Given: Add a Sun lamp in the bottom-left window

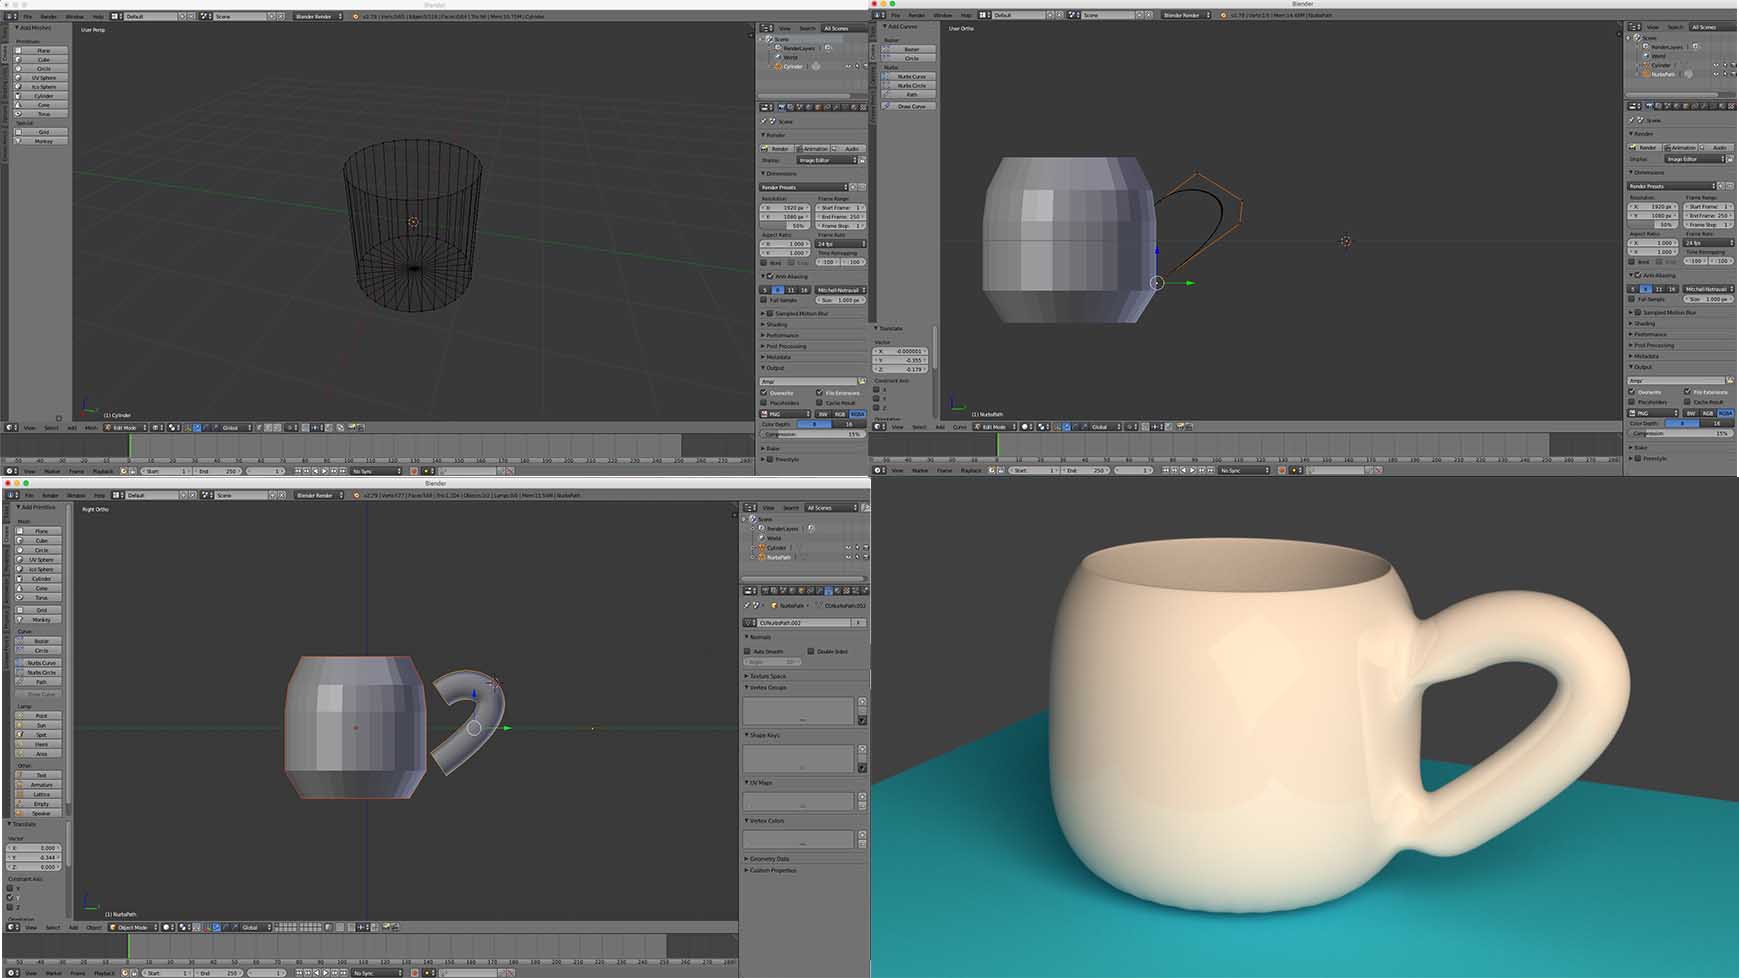Looking at the screenshot, I should (x=40, y=725).
